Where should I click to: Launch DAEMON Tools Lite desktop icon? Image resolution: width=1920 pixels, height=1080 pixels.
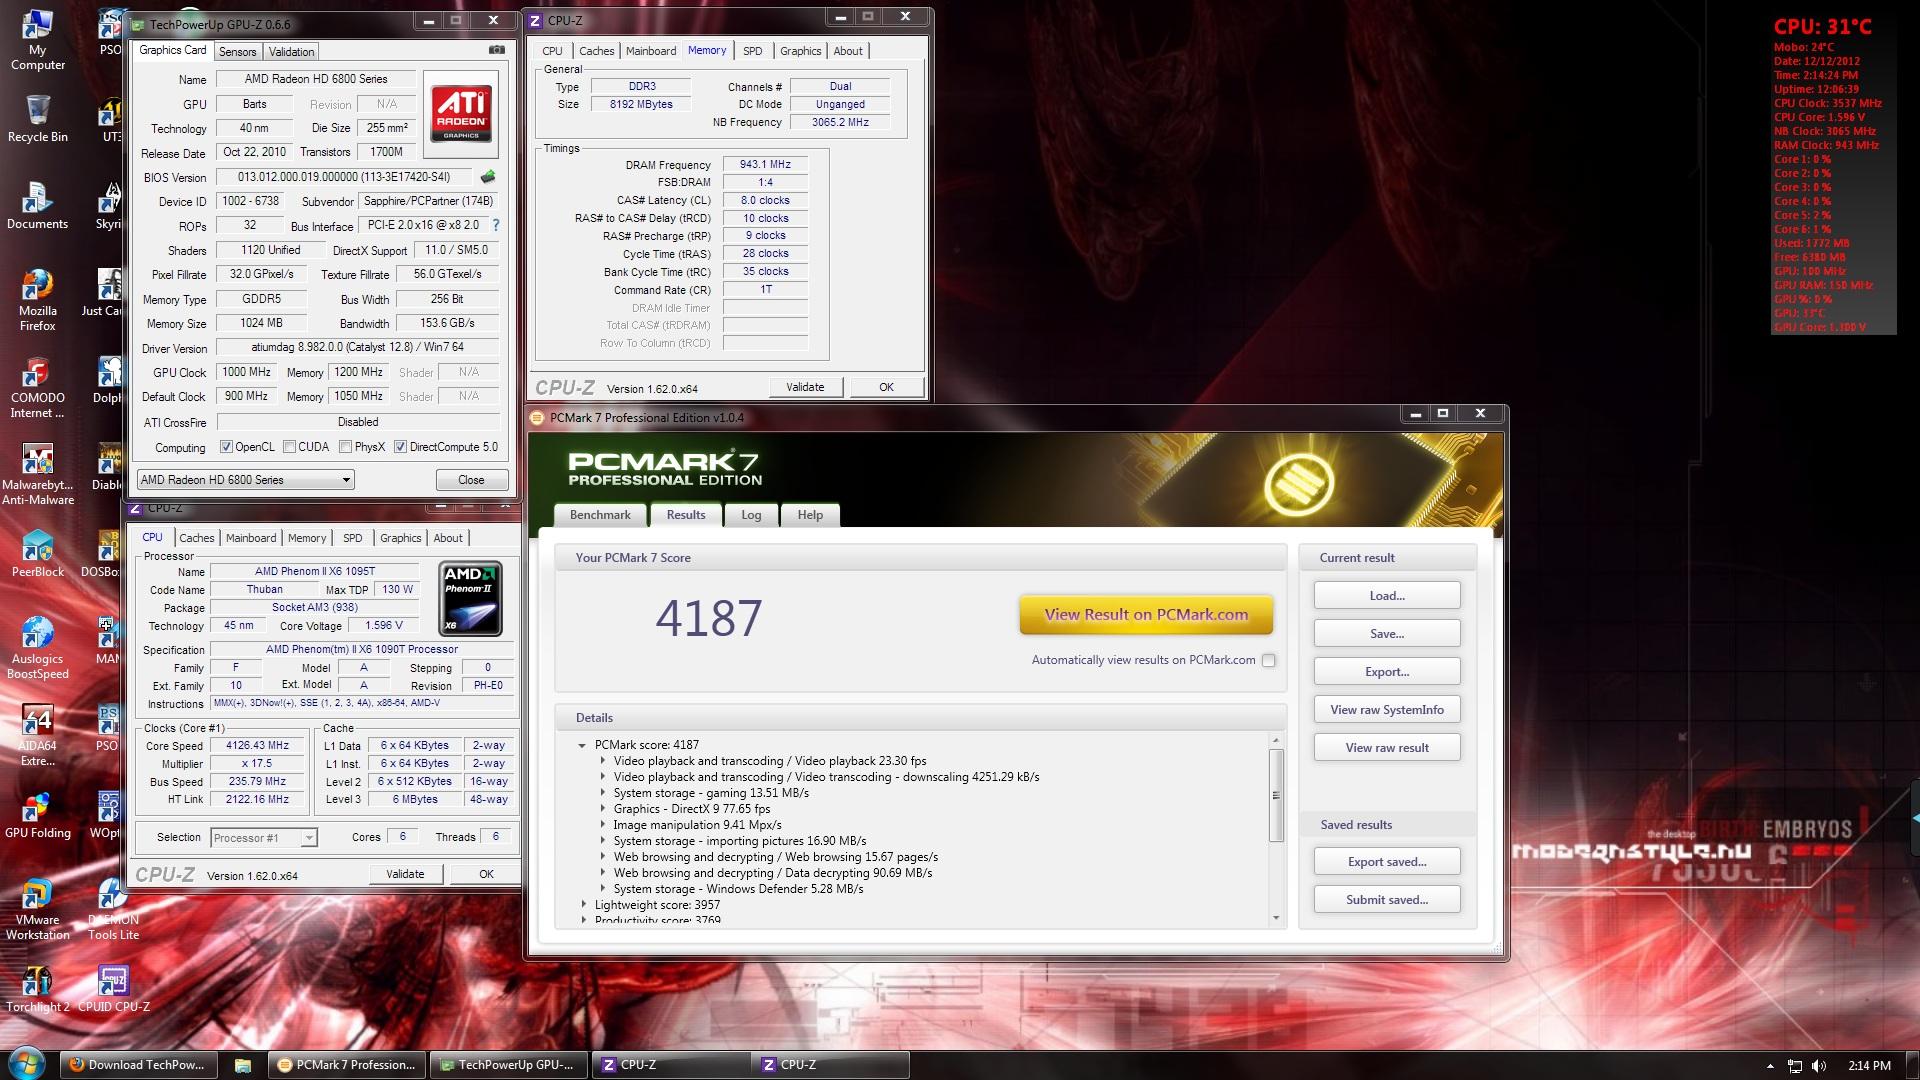pyautogui.click(x=113, y=909)
